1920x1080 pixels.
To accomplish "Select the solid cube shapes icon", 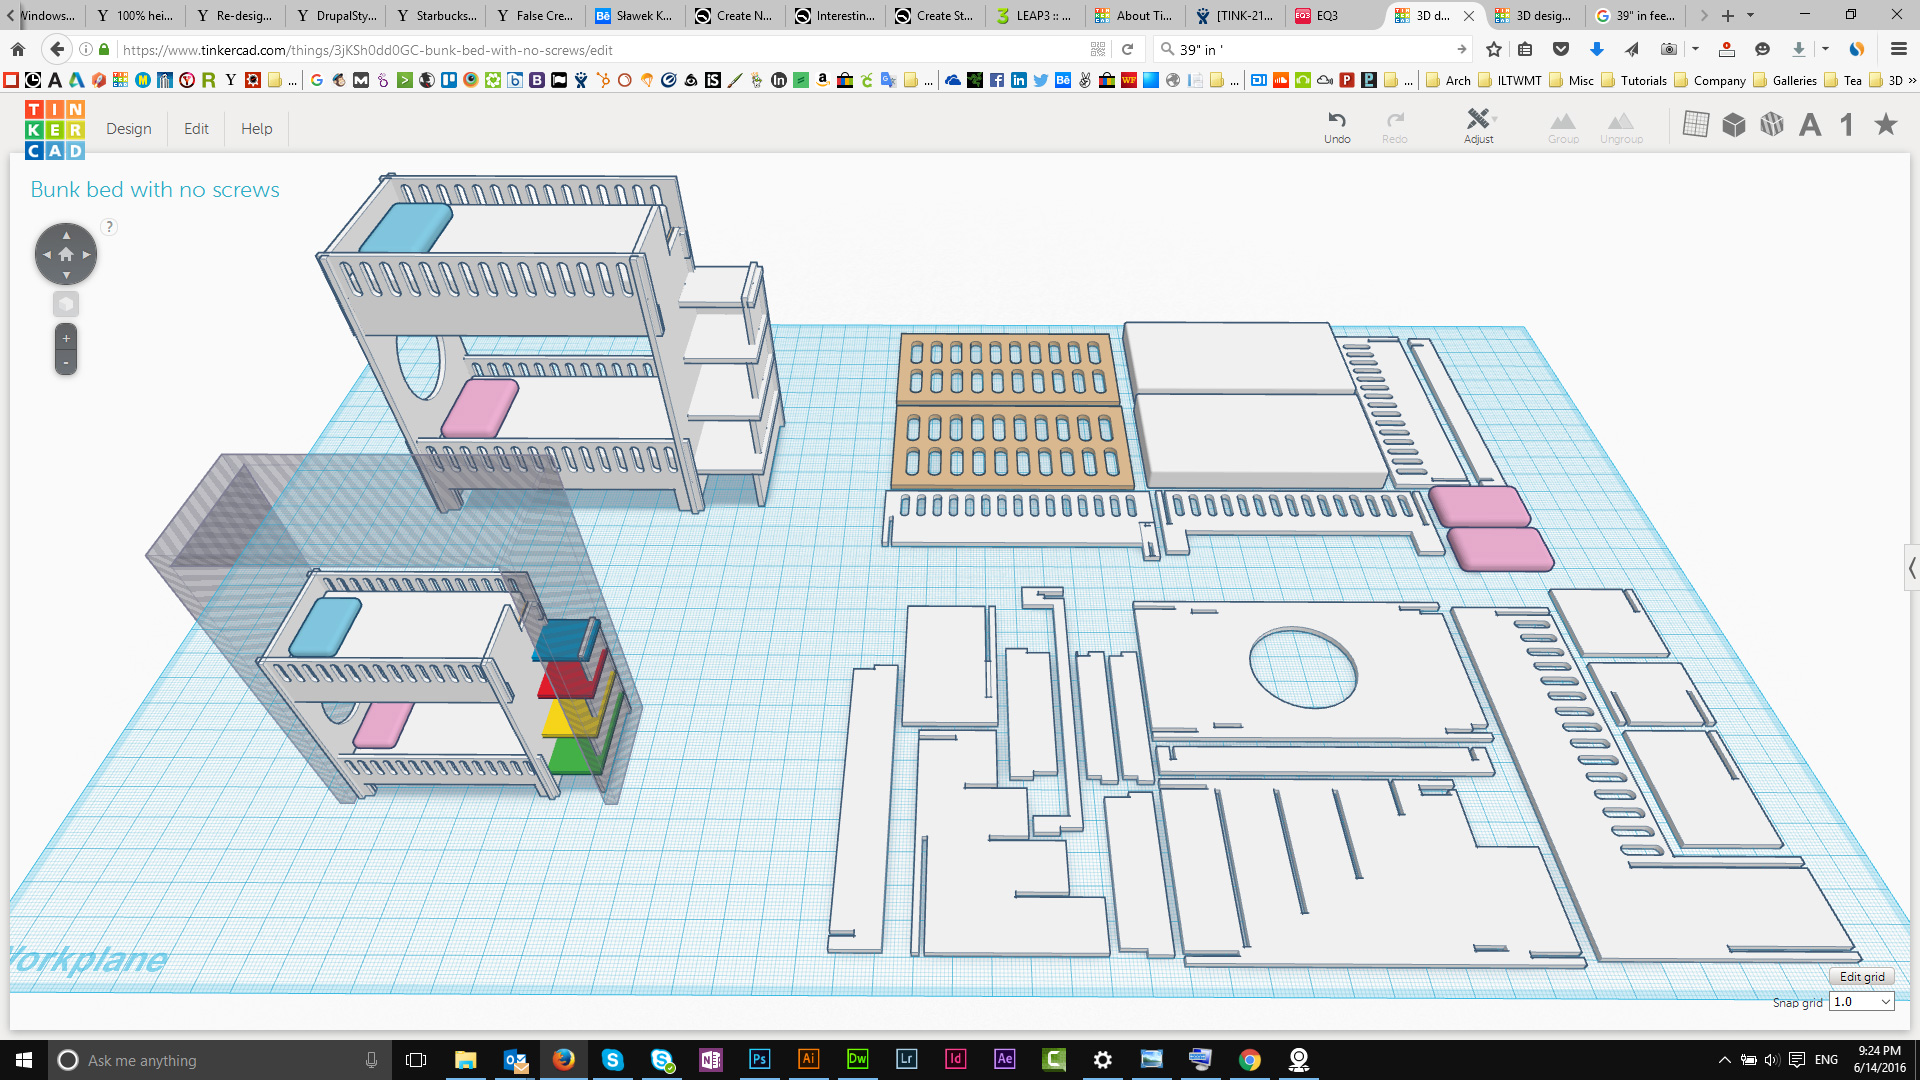I will (x=1734, y=125).
